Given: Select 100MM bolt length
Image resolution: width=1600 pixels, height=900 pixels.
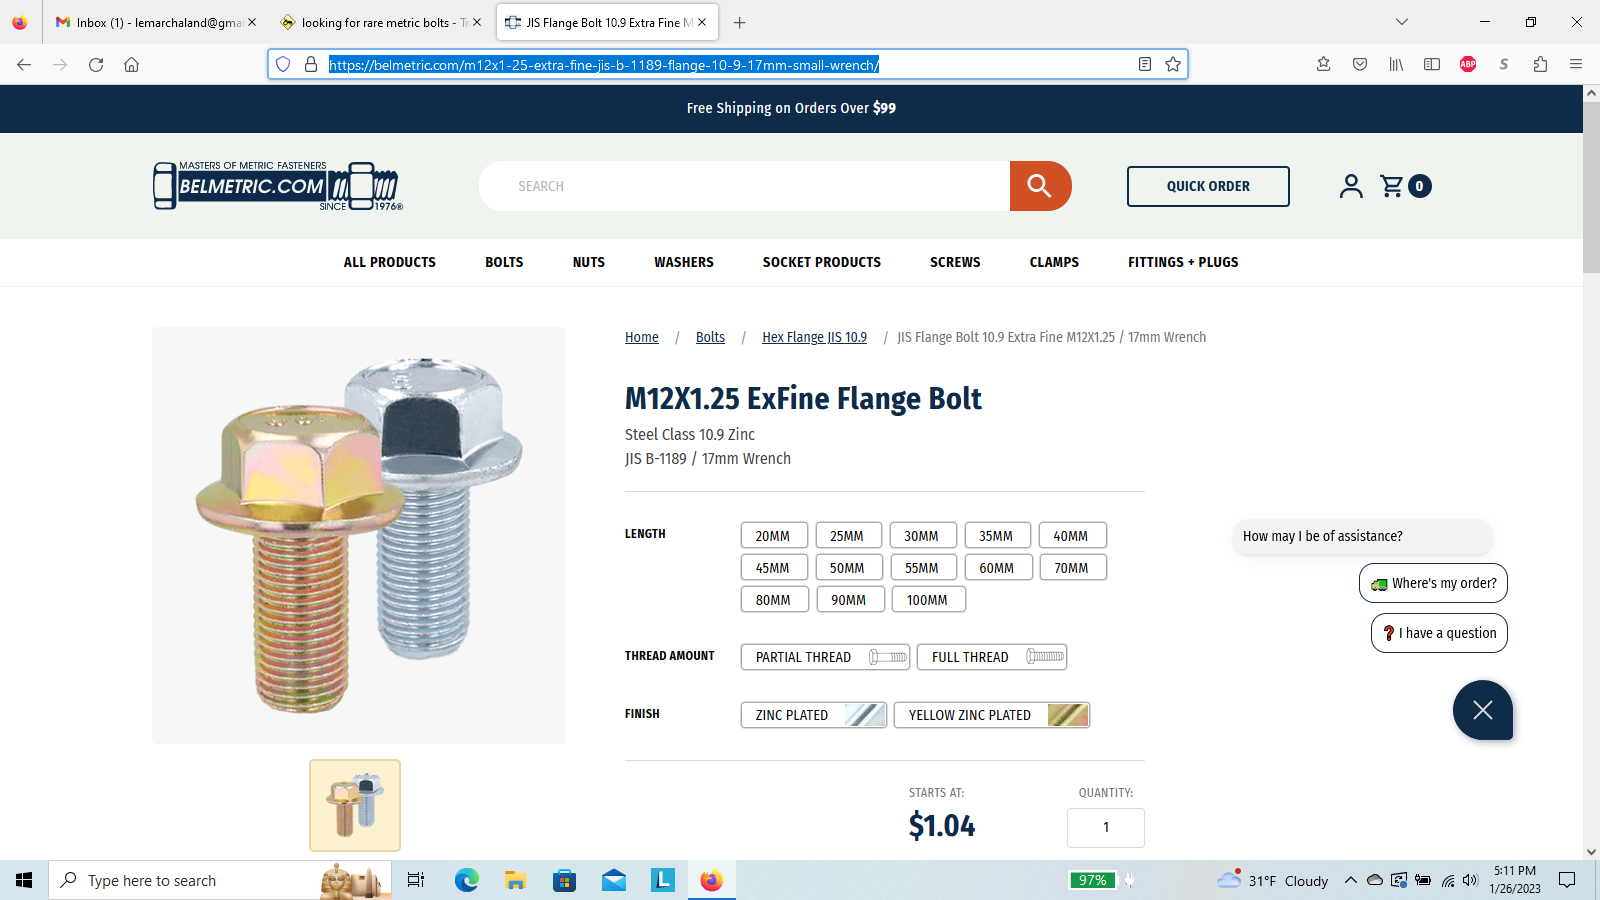Looking at the screenshot, I should click(x=927, y=600).
